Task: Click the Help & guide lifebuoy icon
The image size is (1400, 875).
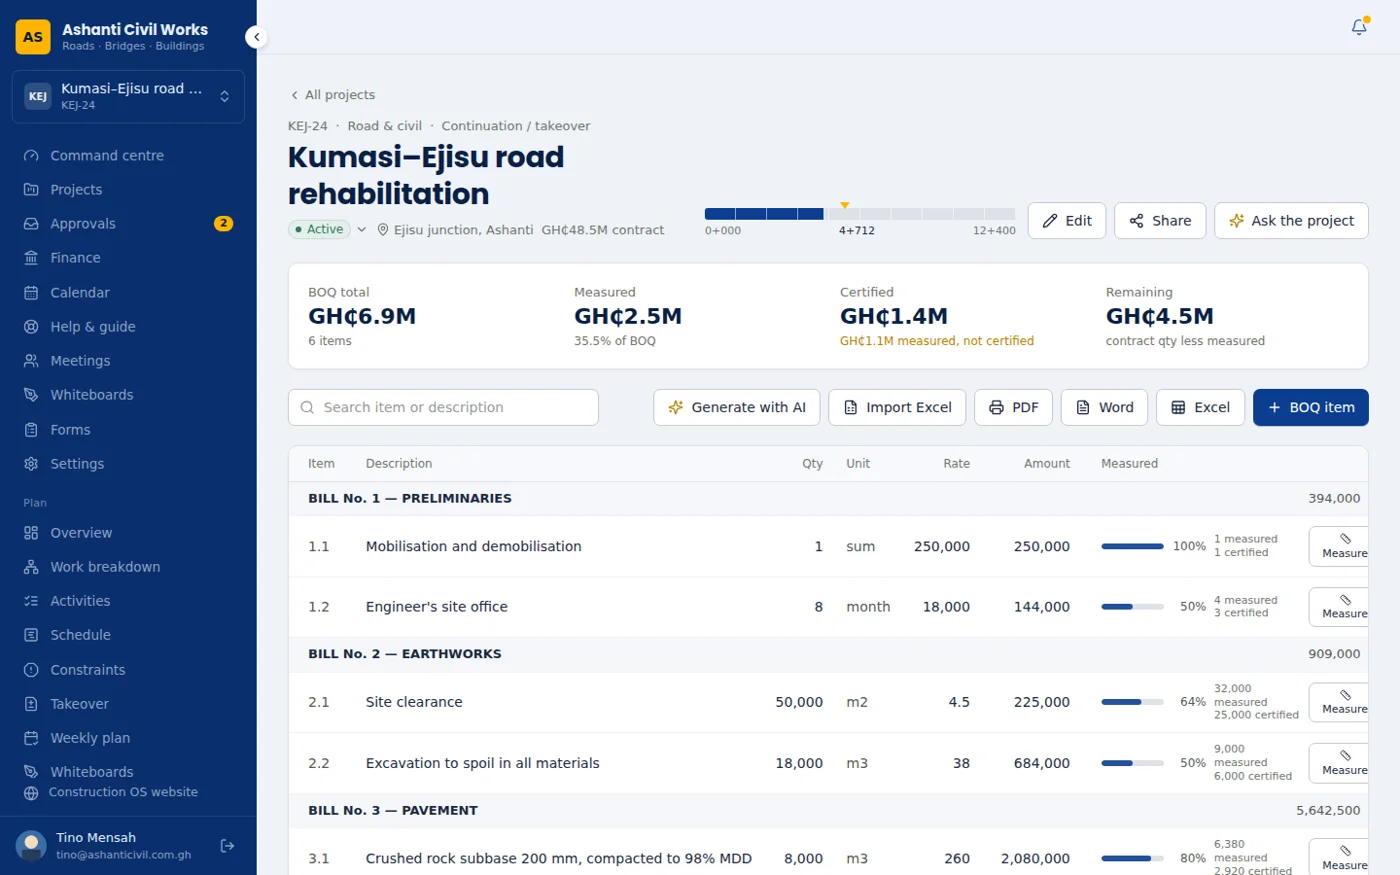Action: pyautogui.click(x=31, y=327)
